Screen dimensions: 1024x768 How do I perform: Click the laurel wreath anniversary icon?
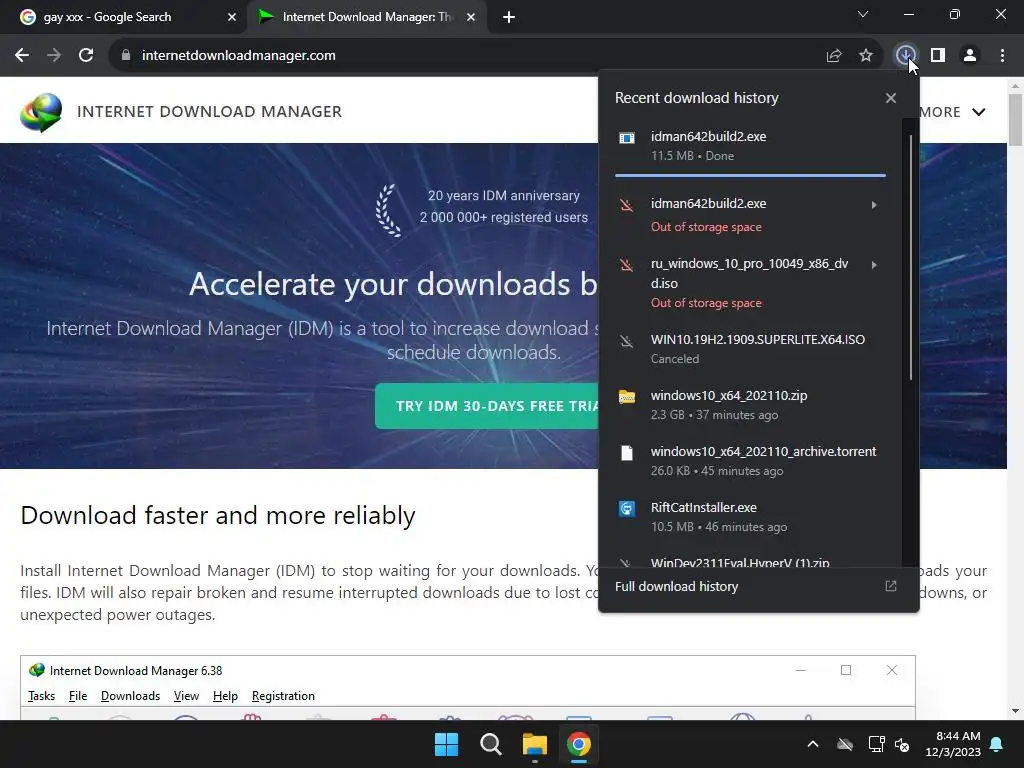(388, 210)
